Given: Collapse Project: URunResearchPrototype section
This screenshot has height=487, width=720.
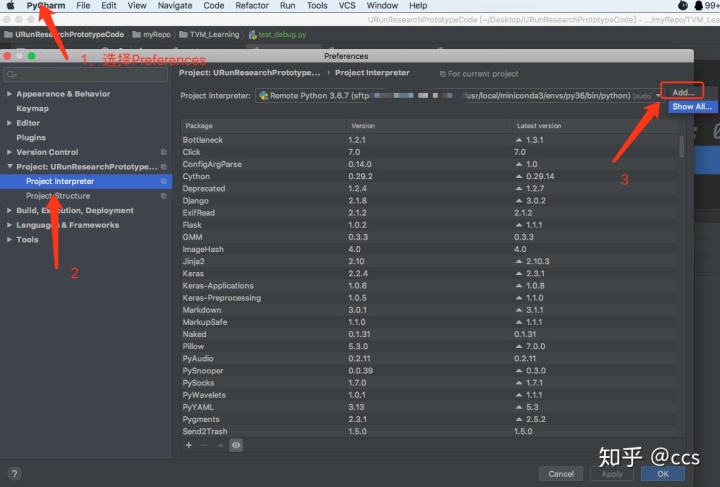Looking at the screenshot, I should [x=9, y=167].
